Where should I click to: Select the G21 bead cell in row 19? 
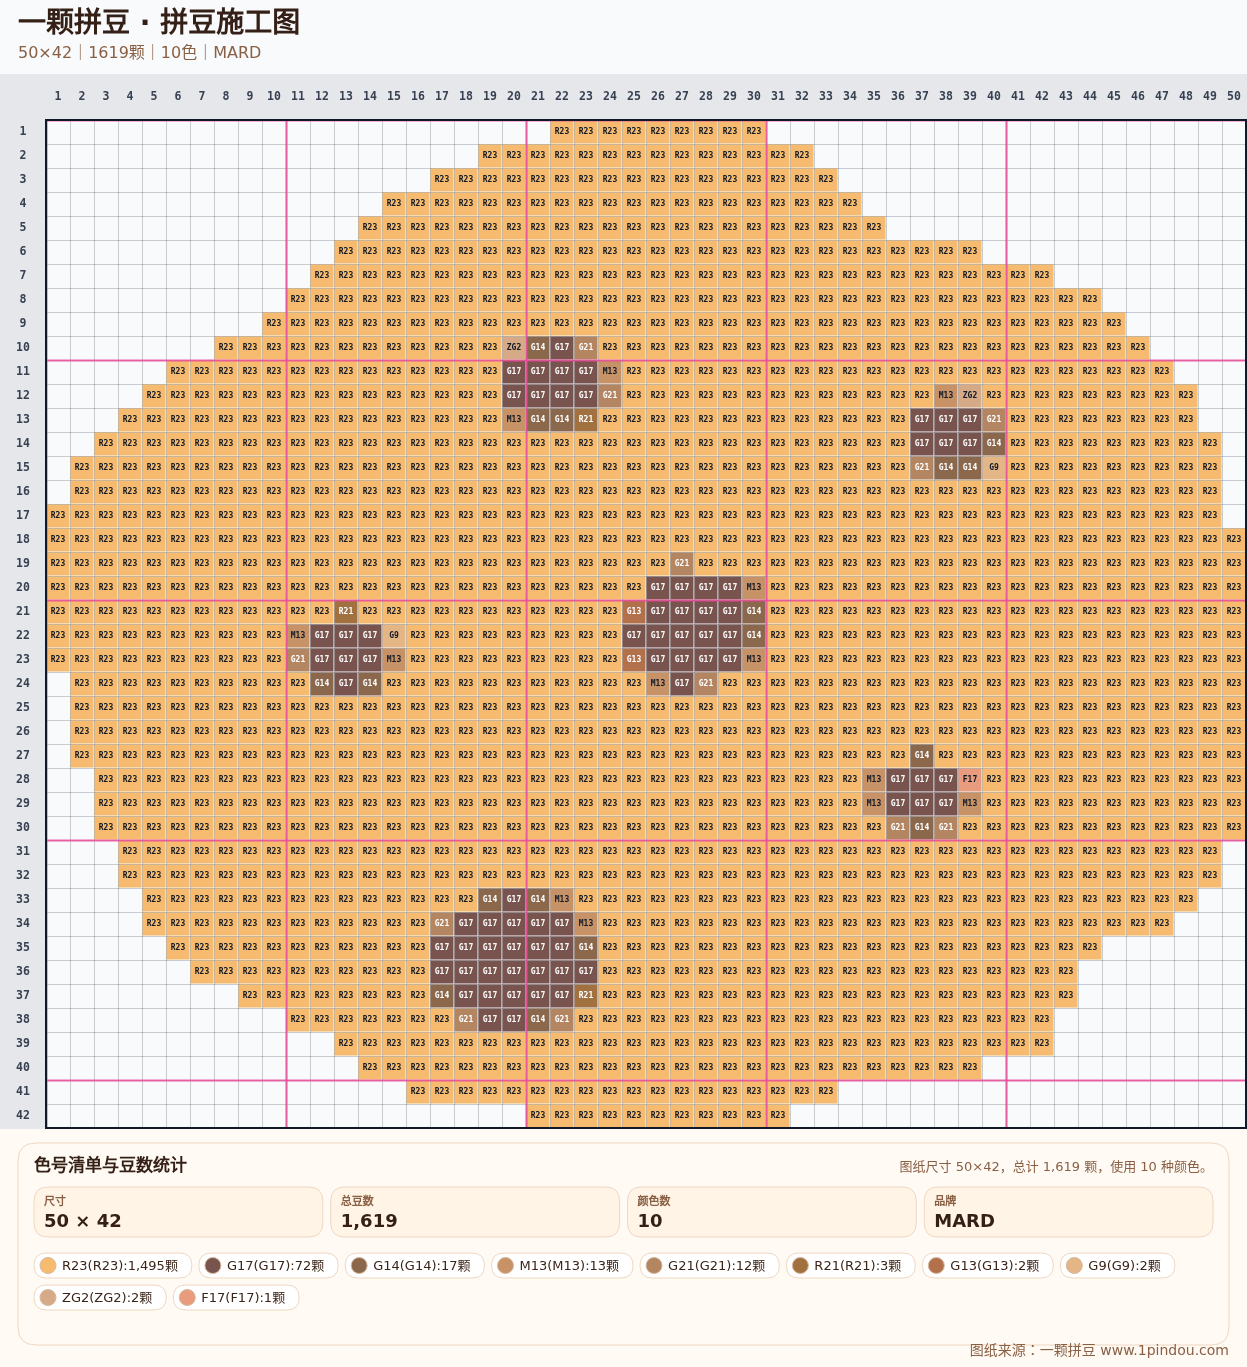pyautogui.click(x=682, y=563)
